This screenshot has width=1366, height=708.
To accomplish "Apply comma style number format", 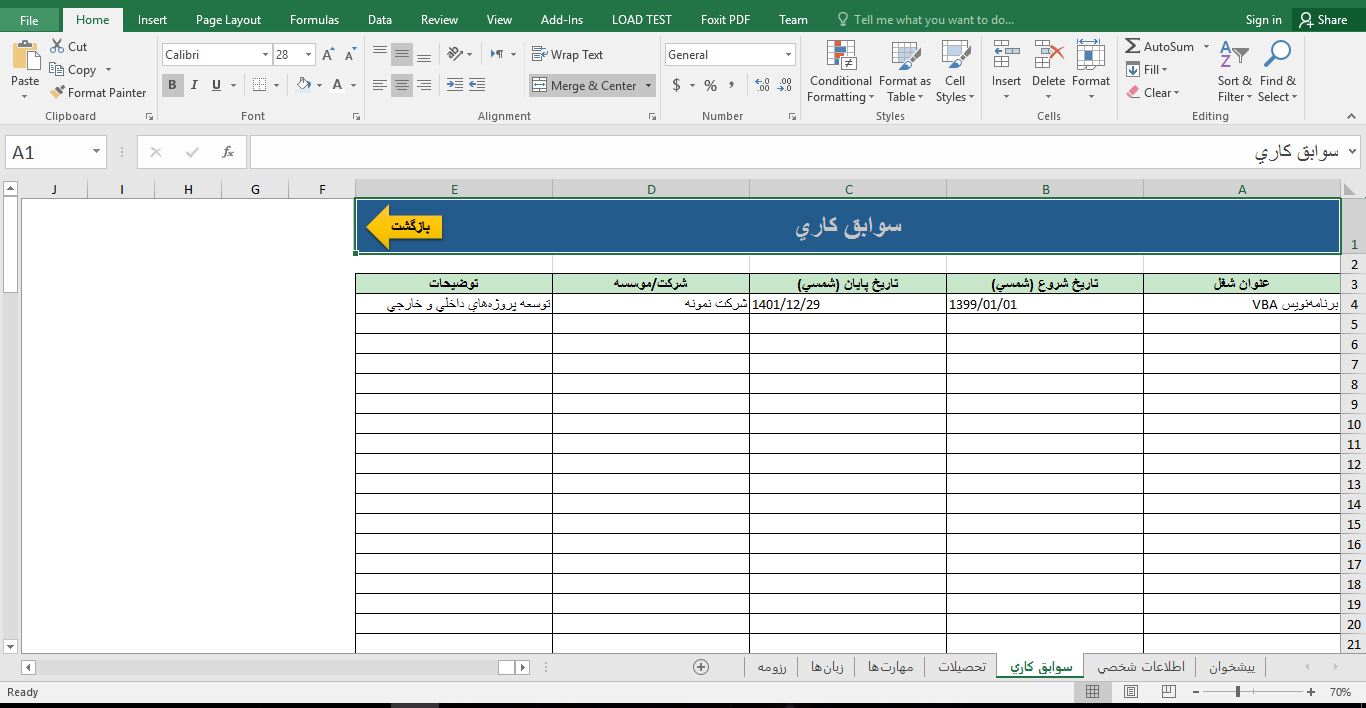I will (733, 86).
